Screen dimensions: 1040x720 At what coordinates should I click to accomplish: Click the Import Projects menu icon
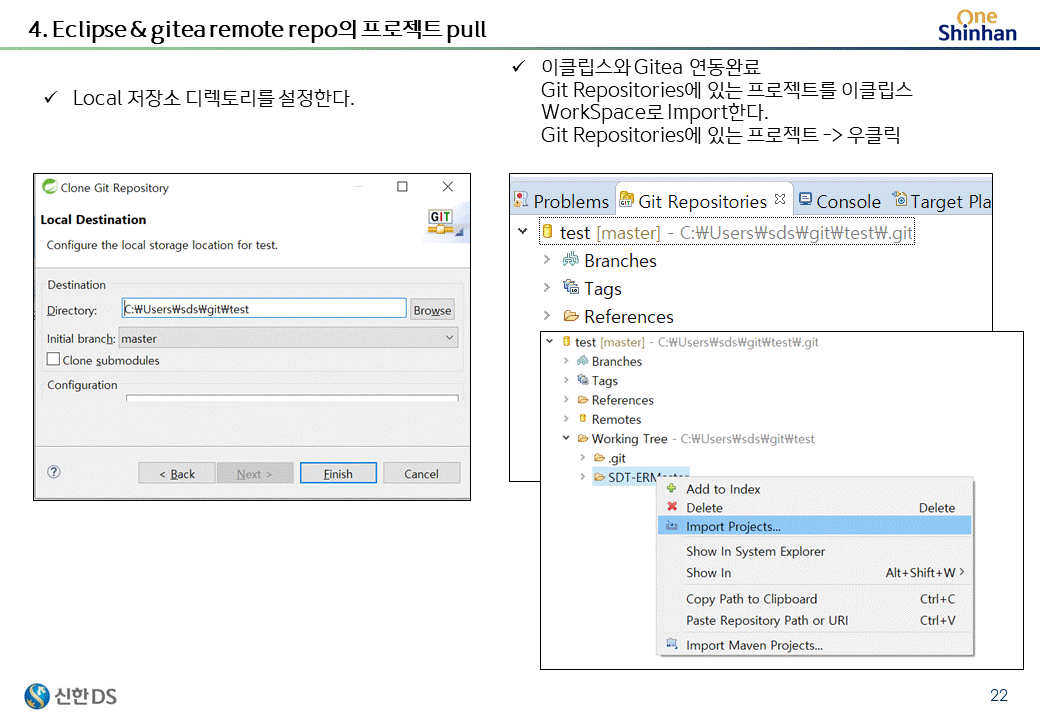(x=672, y=526)
